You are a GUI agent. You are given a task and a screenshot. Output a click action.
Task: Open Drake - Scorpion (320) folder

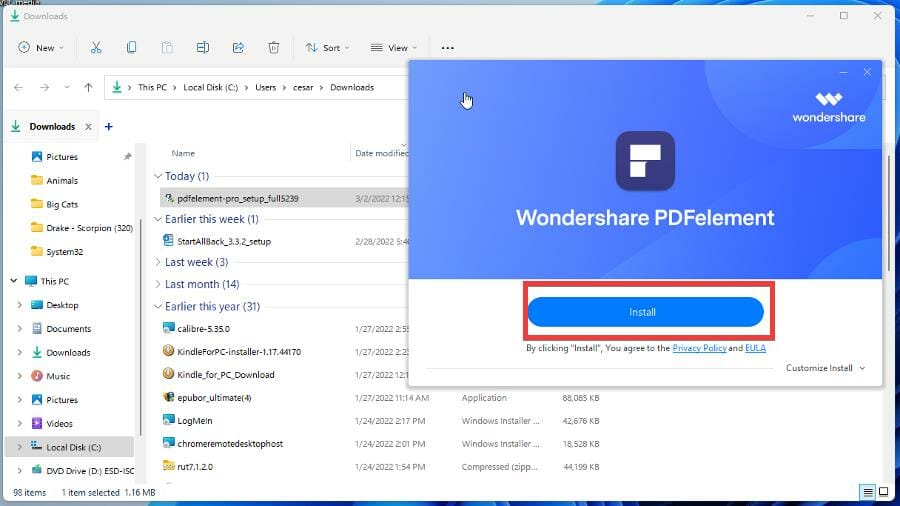click(x=82, y=228)
